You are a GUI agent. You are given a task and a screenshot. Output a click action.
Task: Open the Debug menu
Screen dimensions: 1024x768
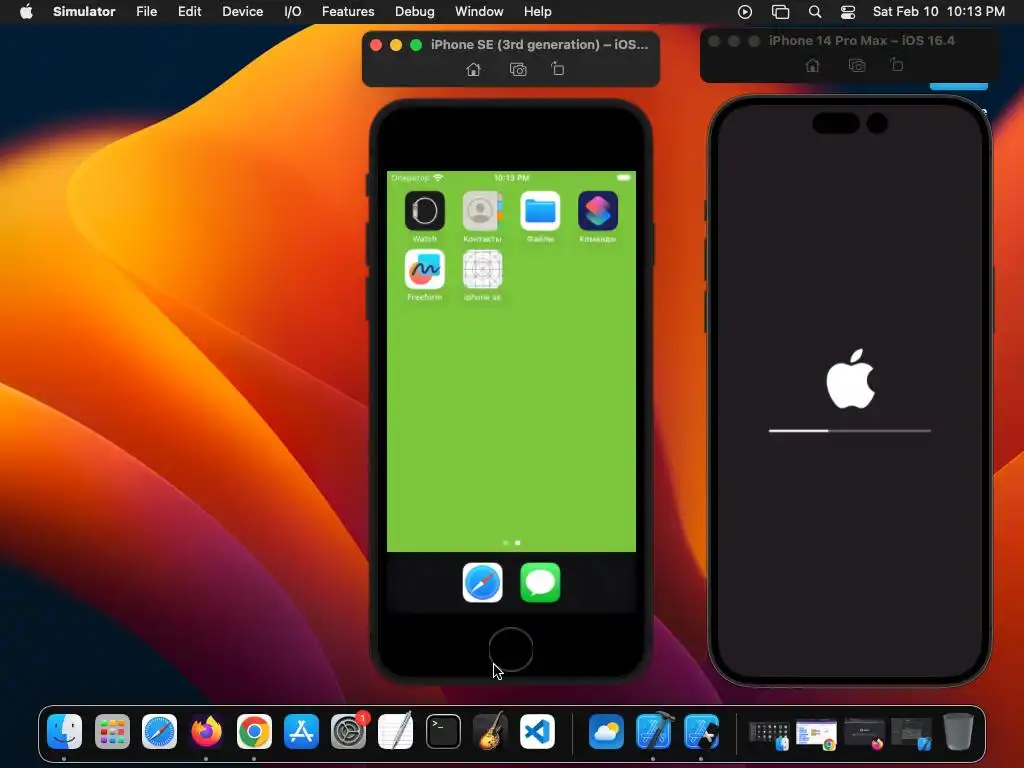coord(415,12)
